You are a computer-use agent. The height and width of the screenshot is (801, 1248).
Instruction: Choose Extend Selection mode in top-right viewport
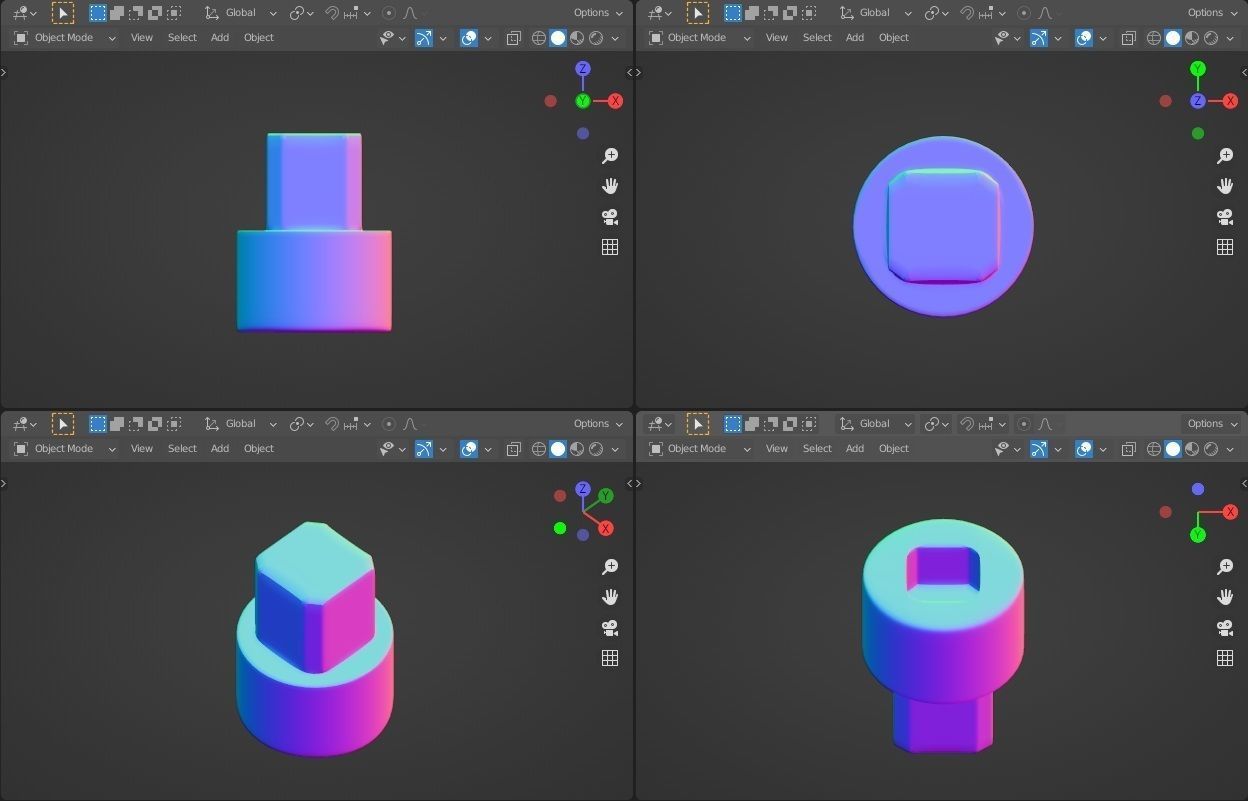[752, 13]
